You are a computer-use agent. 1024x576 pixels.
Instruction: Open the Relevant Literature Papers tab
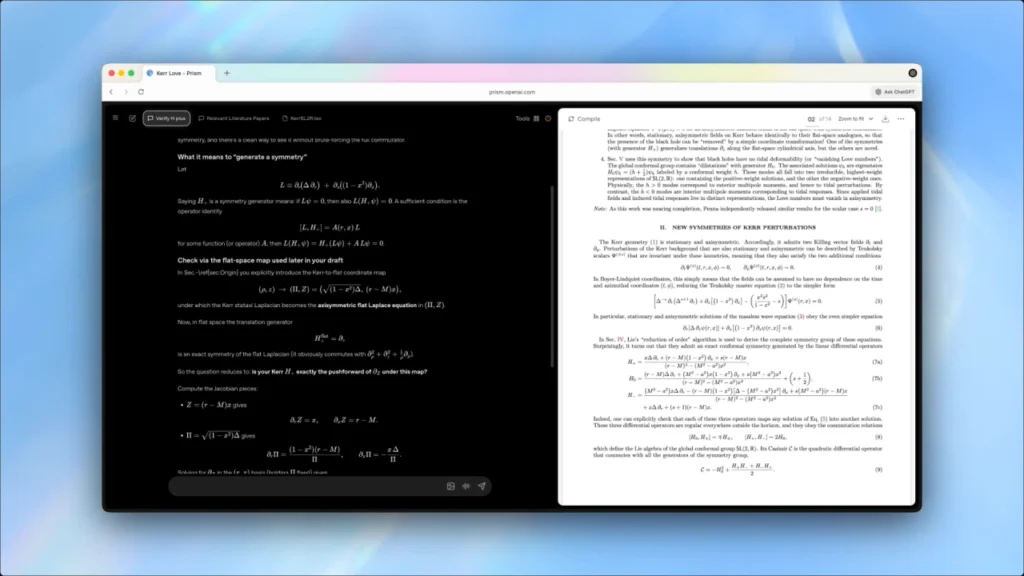click(234, 118)
